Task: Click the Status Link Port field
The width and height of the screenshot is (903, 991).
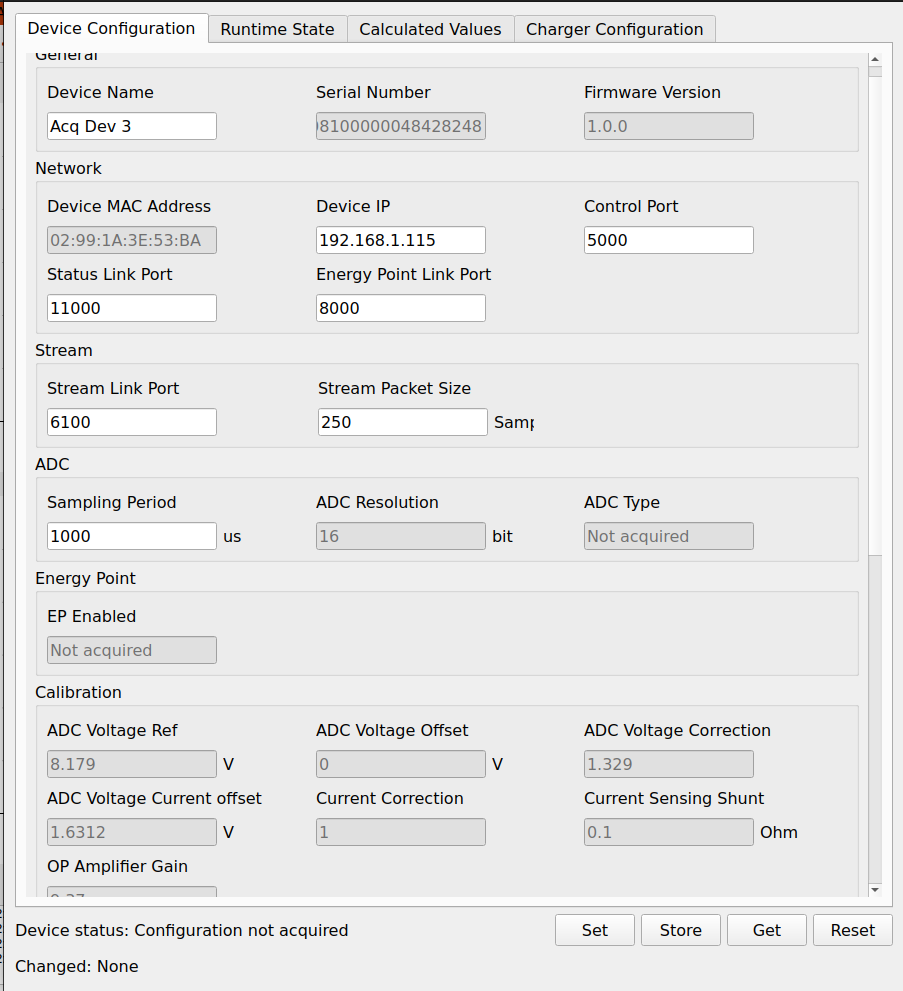Action: tap(132, 308)
